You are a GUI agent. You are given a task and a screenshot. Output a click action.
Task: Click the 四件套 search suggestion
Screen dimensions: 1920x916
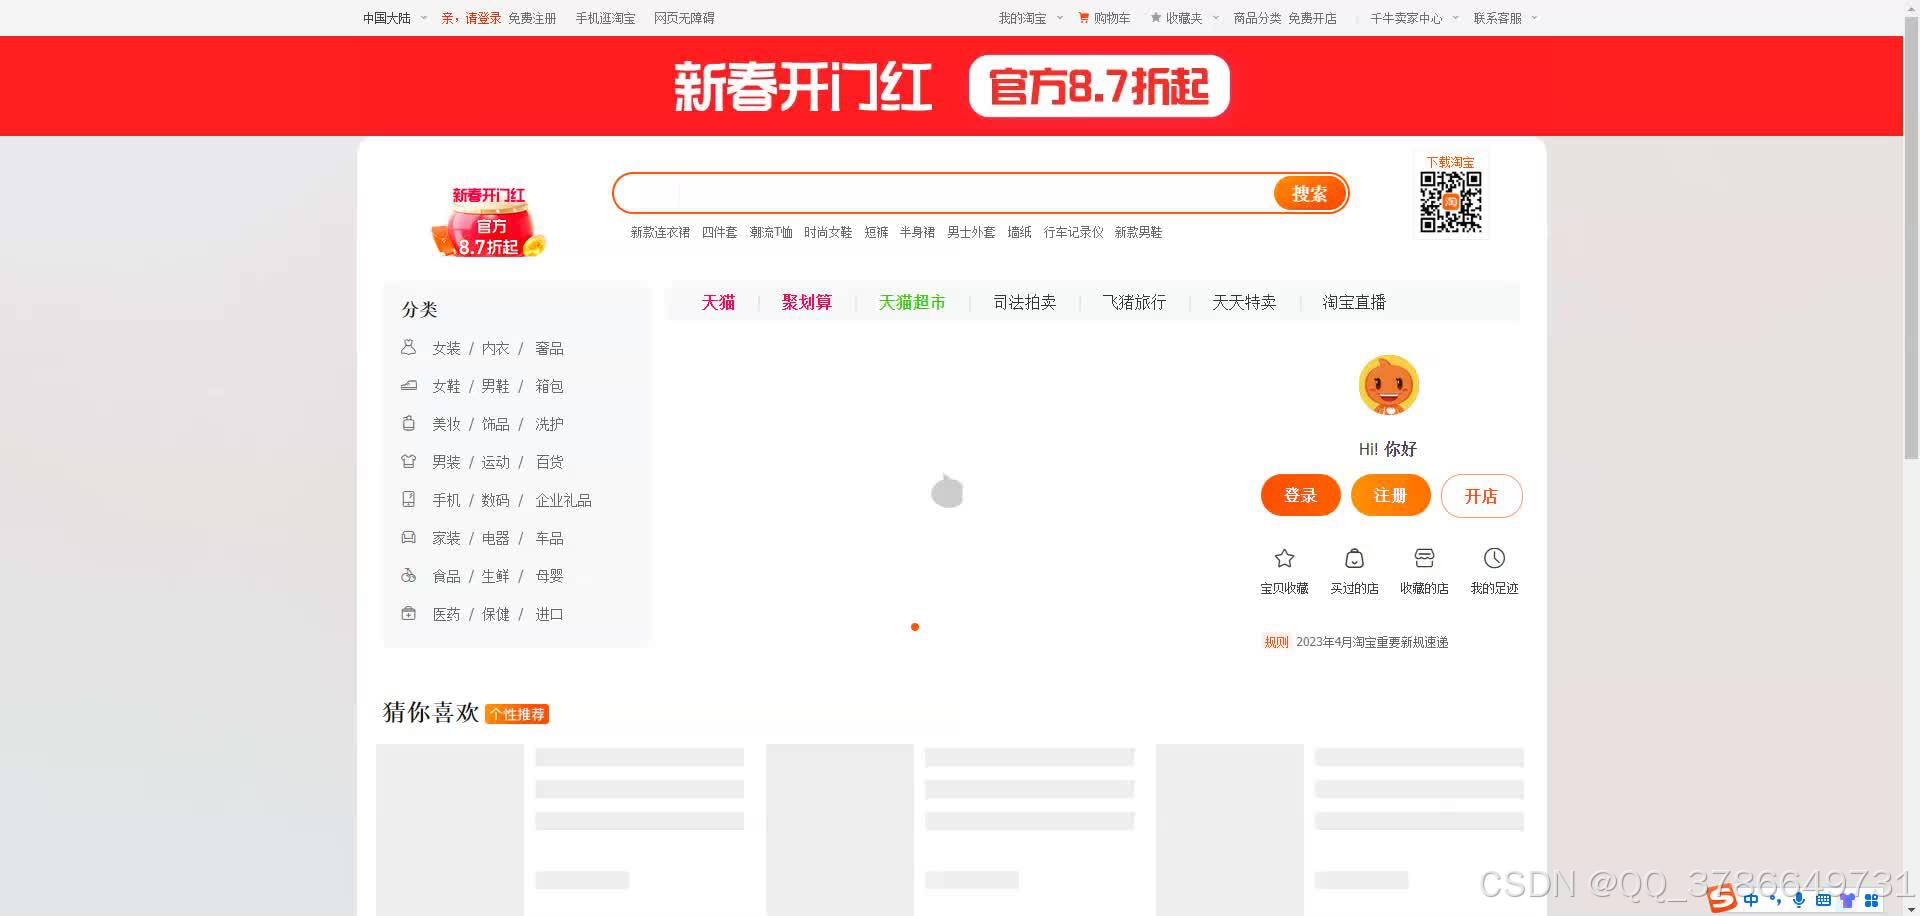click(719, 232)
